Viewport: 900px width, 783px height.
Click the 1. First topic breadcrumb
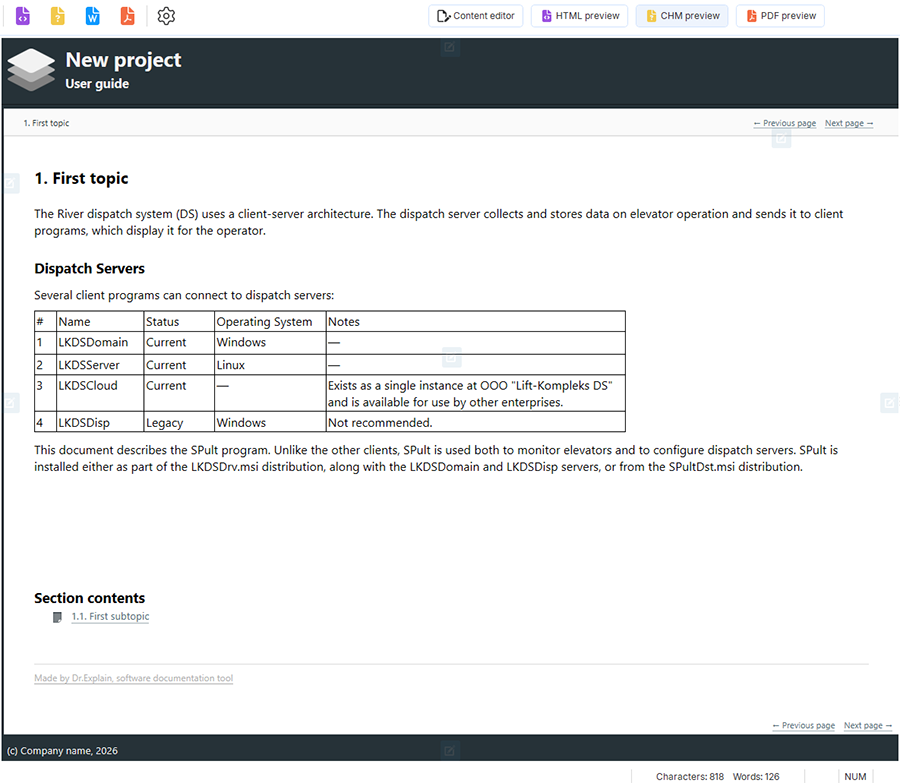(46, 123)
